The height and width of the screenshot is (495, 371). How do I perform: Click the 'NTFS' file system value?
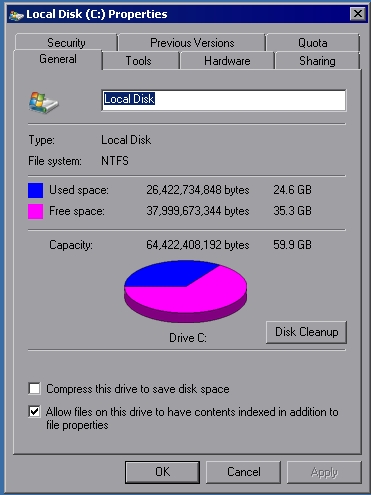pyautogui.click(x=115, y=161)
